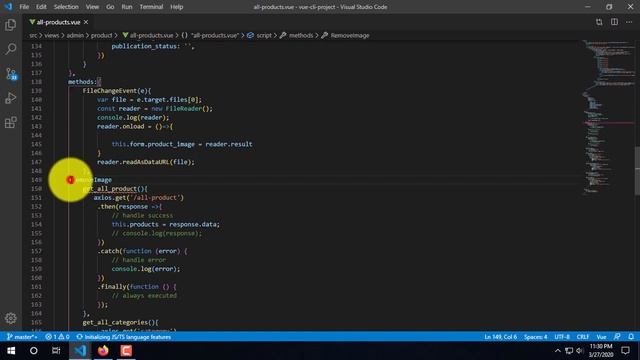Click the reader.readAsDataURL(file); line
640x360 pixels.
click(x=146, y=162)
